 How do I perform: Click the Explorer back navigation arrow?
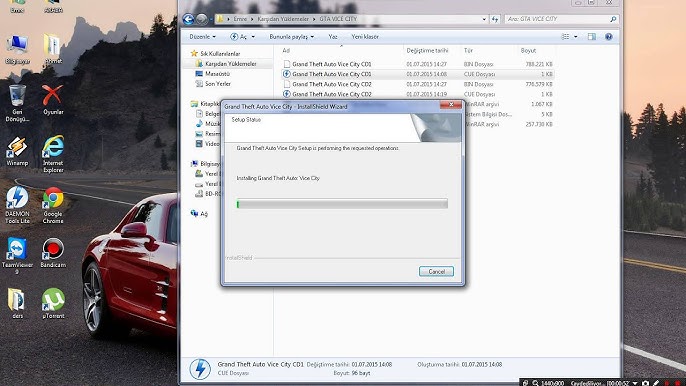tap(189, 19)
